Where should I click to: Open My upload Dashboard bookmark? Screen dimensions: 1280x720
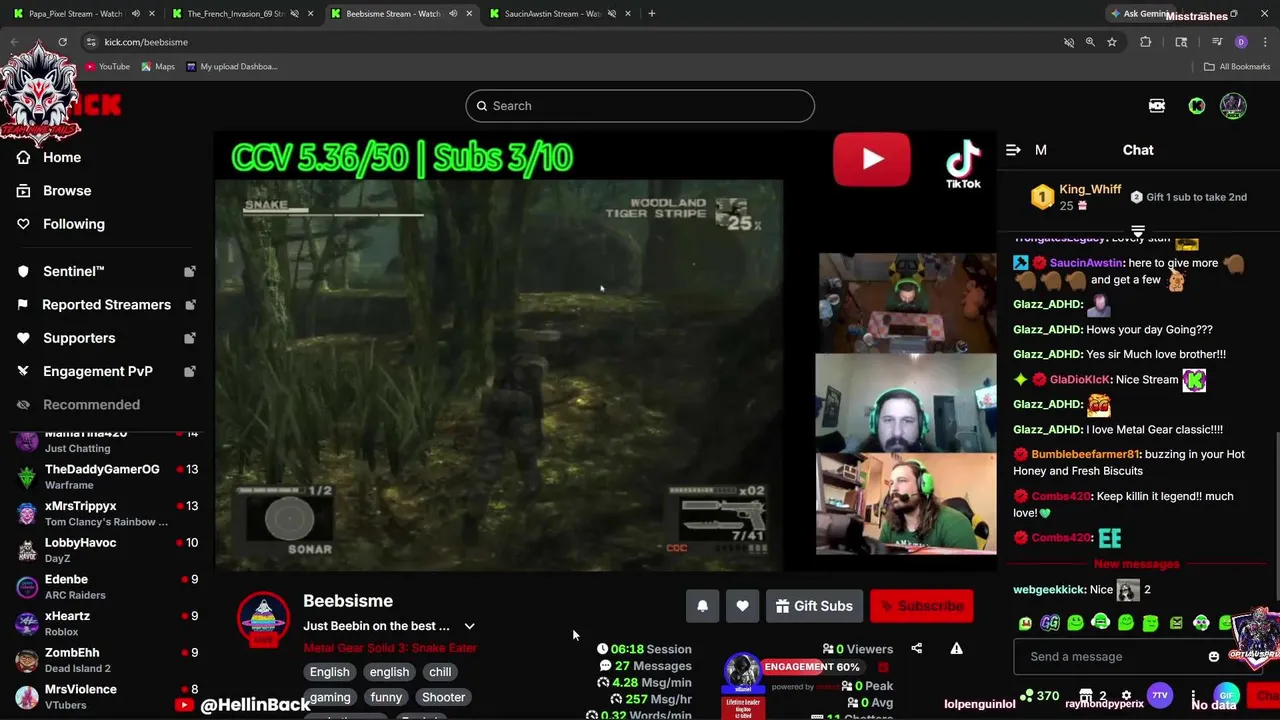click(x=232, y=67)
